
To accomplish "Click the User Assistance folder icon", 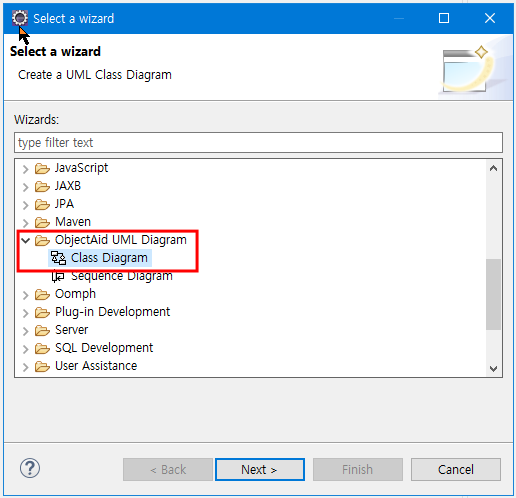I will click(42, 366).
